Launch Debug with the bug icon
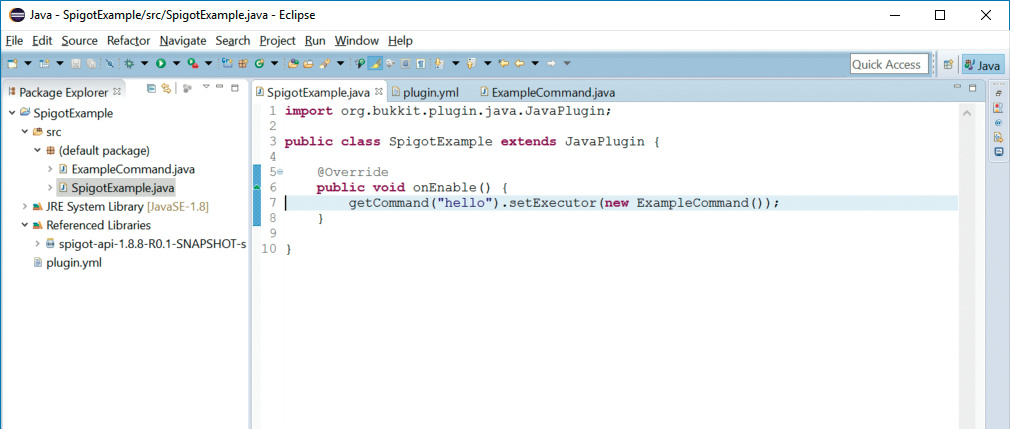1010x429 pixels. pyautogui.click(x=129, y=63)
